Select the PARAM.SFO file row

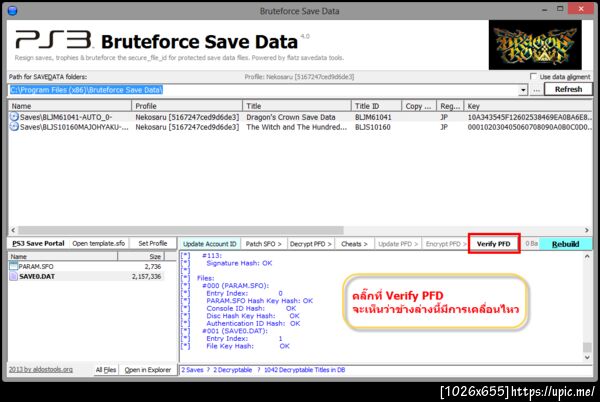point(87,266)
